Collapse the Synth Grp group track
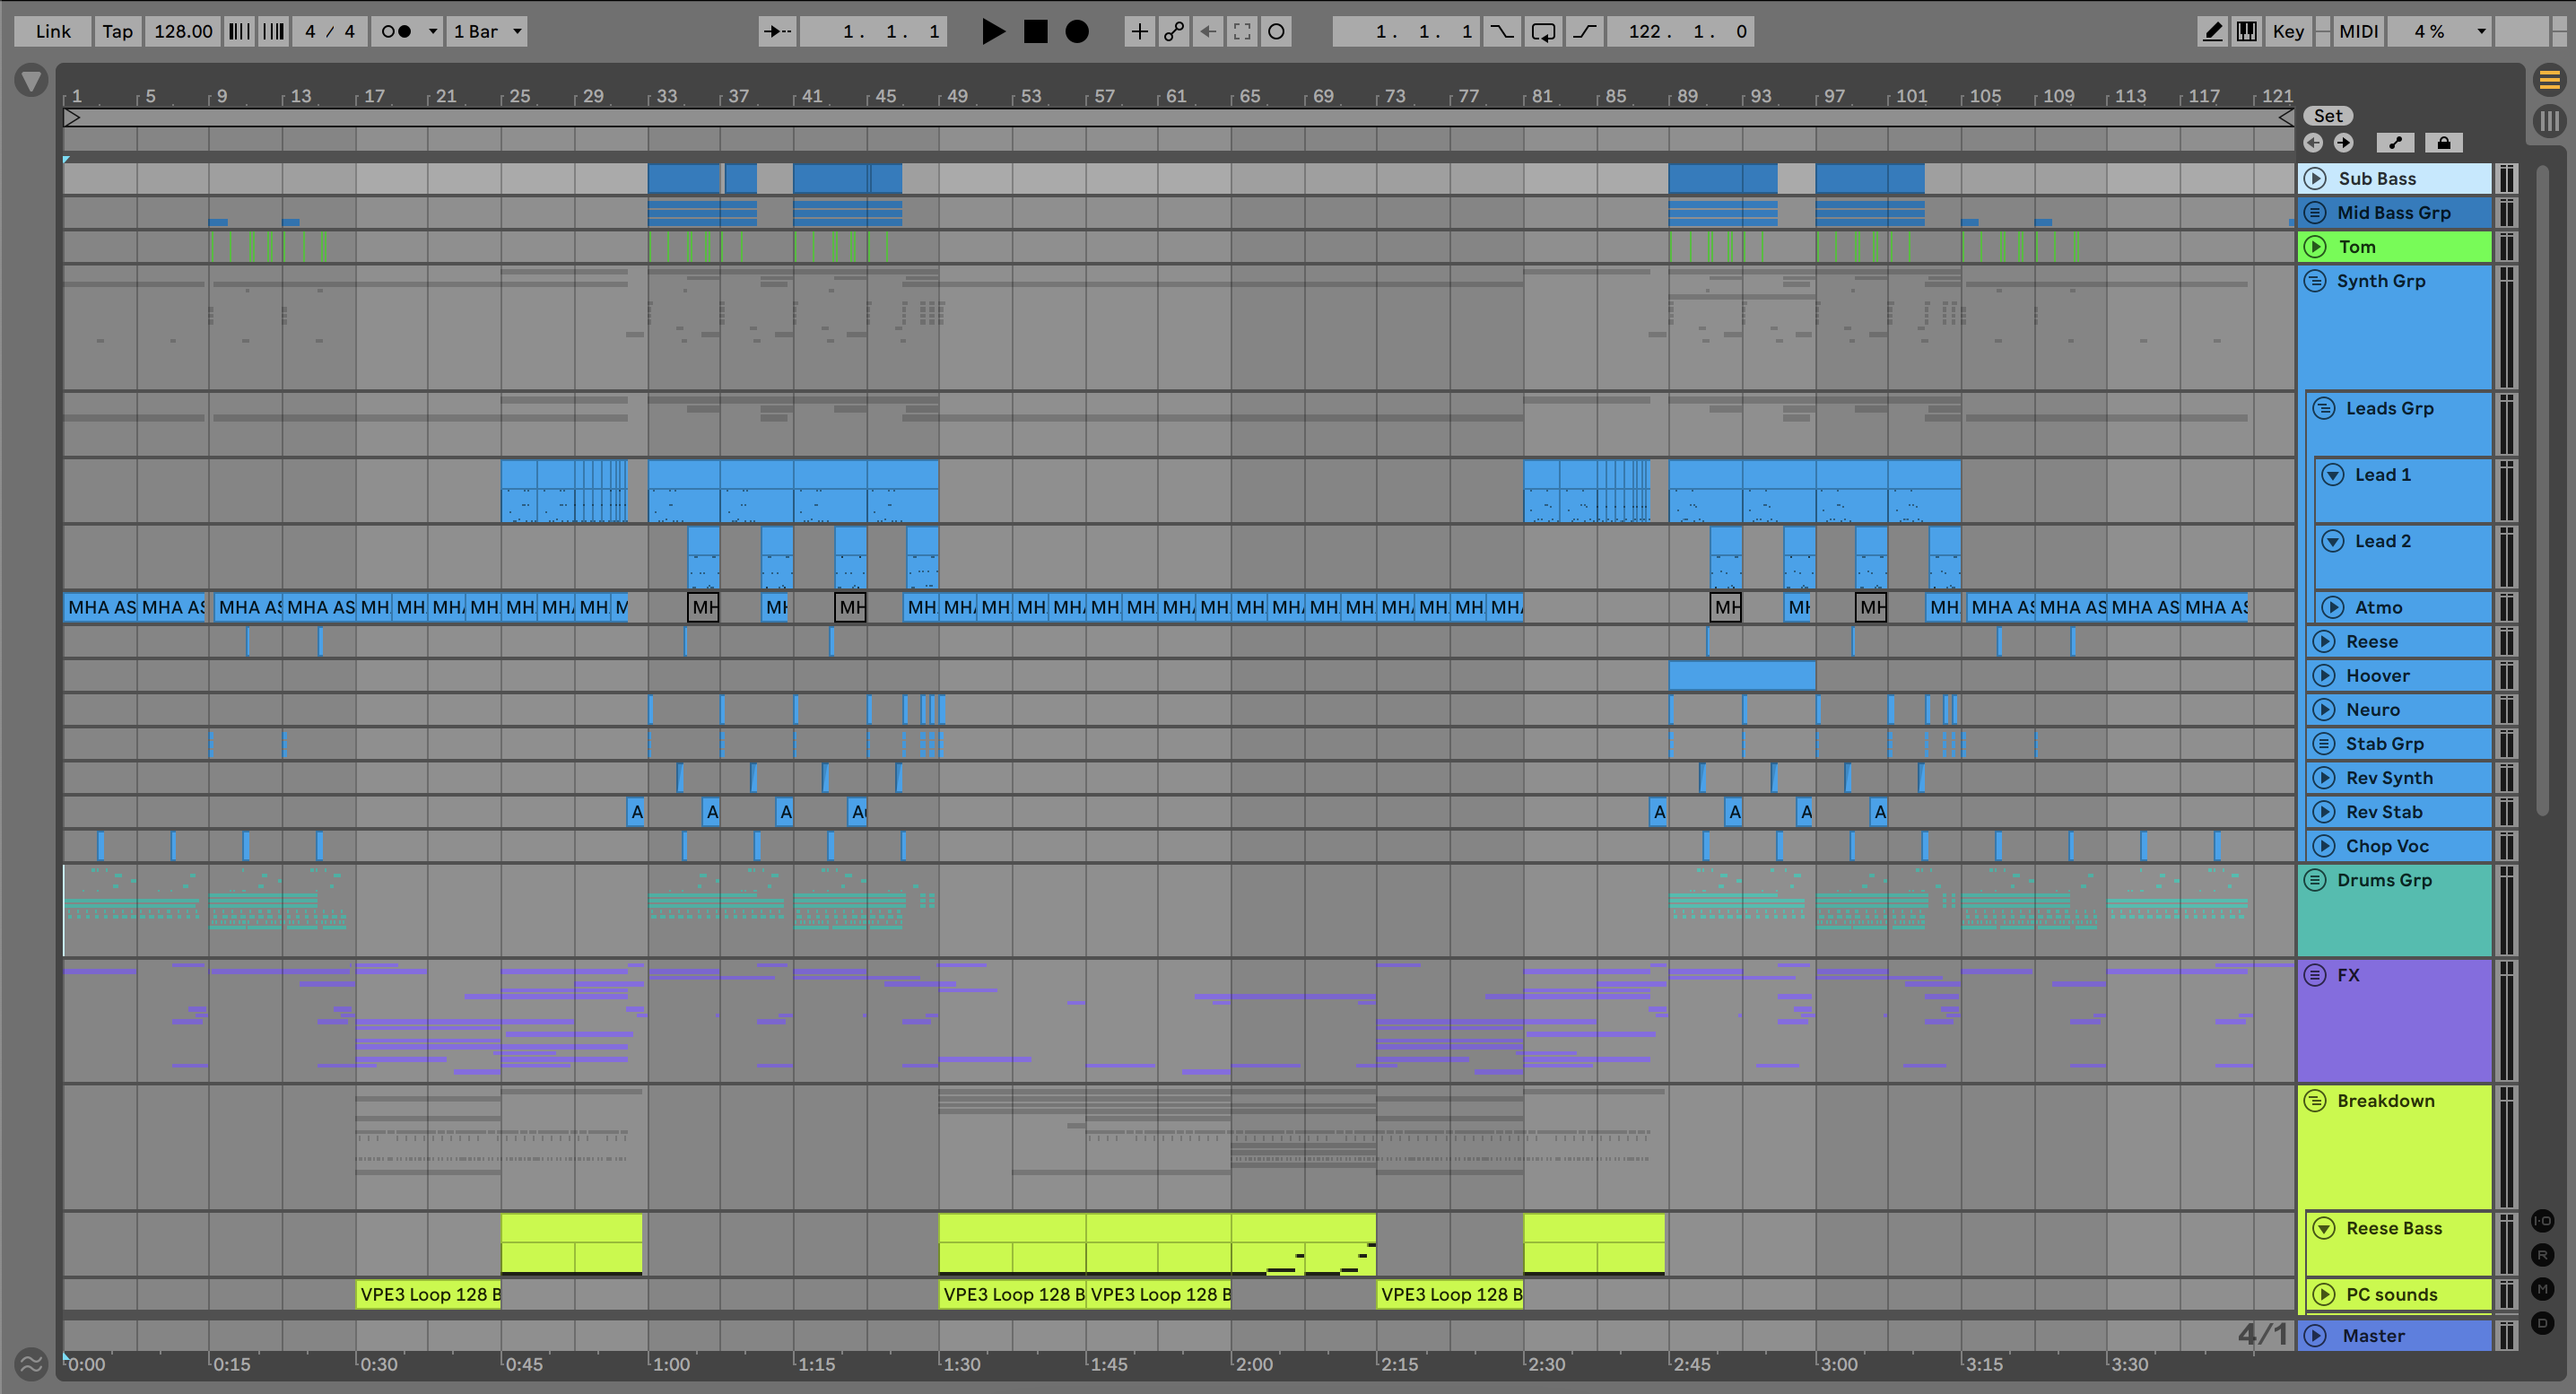This screenshot has width=2576, height=1394. [x=2314, y=281]
